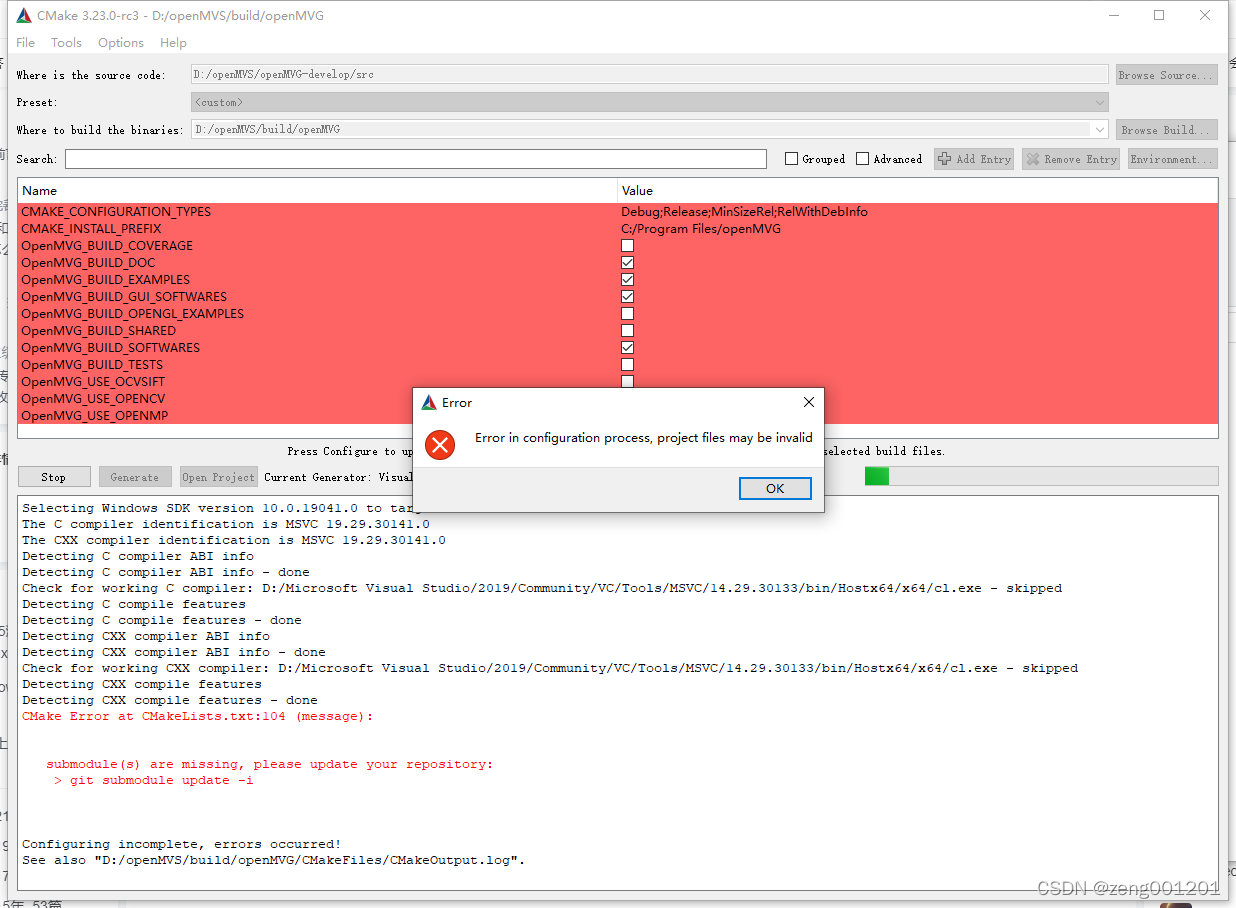Click the red error icon in the dialog

coord(440,445)
